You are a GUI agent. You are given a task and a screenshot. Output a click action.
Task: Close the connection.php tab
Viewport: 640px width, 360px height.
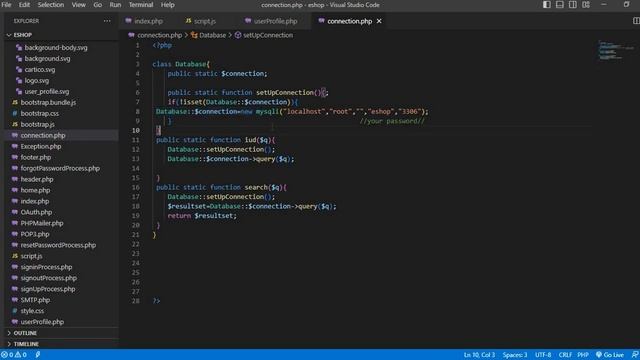click(x=379, y=21)
